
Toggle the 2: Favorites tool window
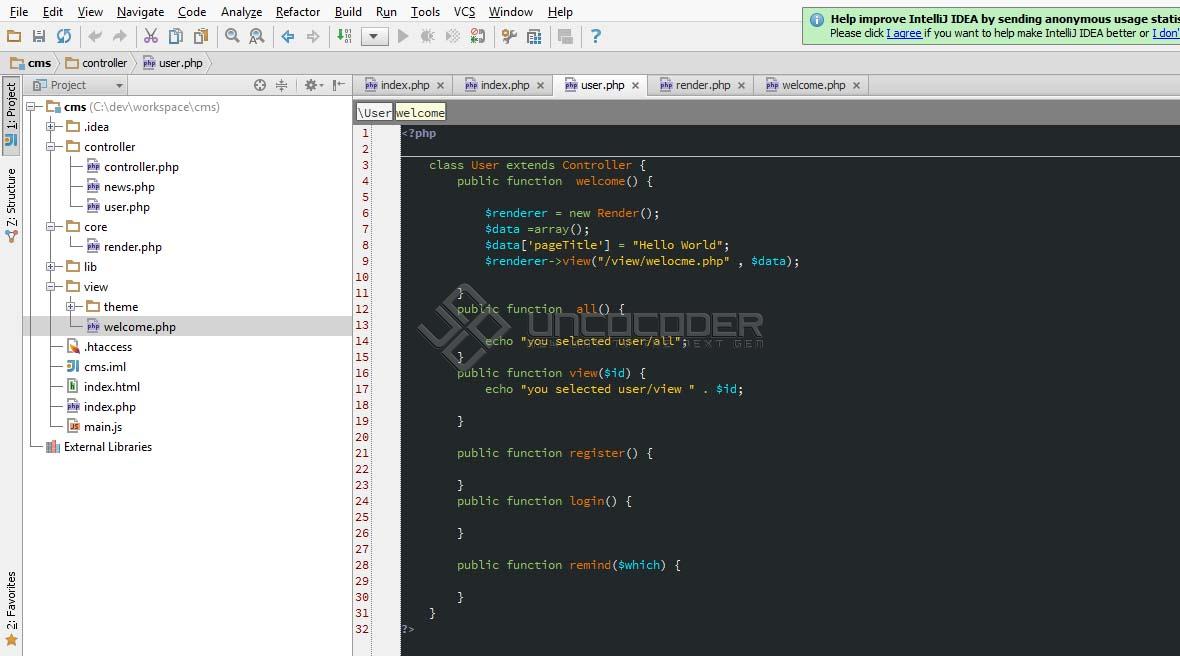click(x=11, y=608)
